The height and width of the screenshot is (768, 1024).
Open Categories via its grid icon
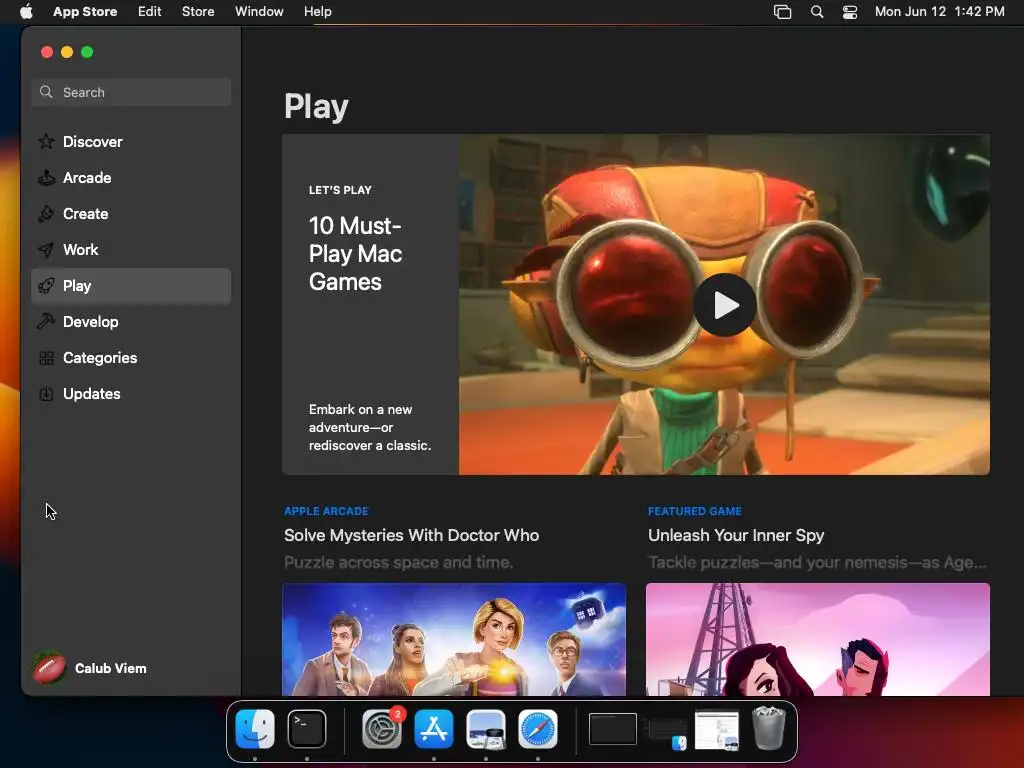46,358
